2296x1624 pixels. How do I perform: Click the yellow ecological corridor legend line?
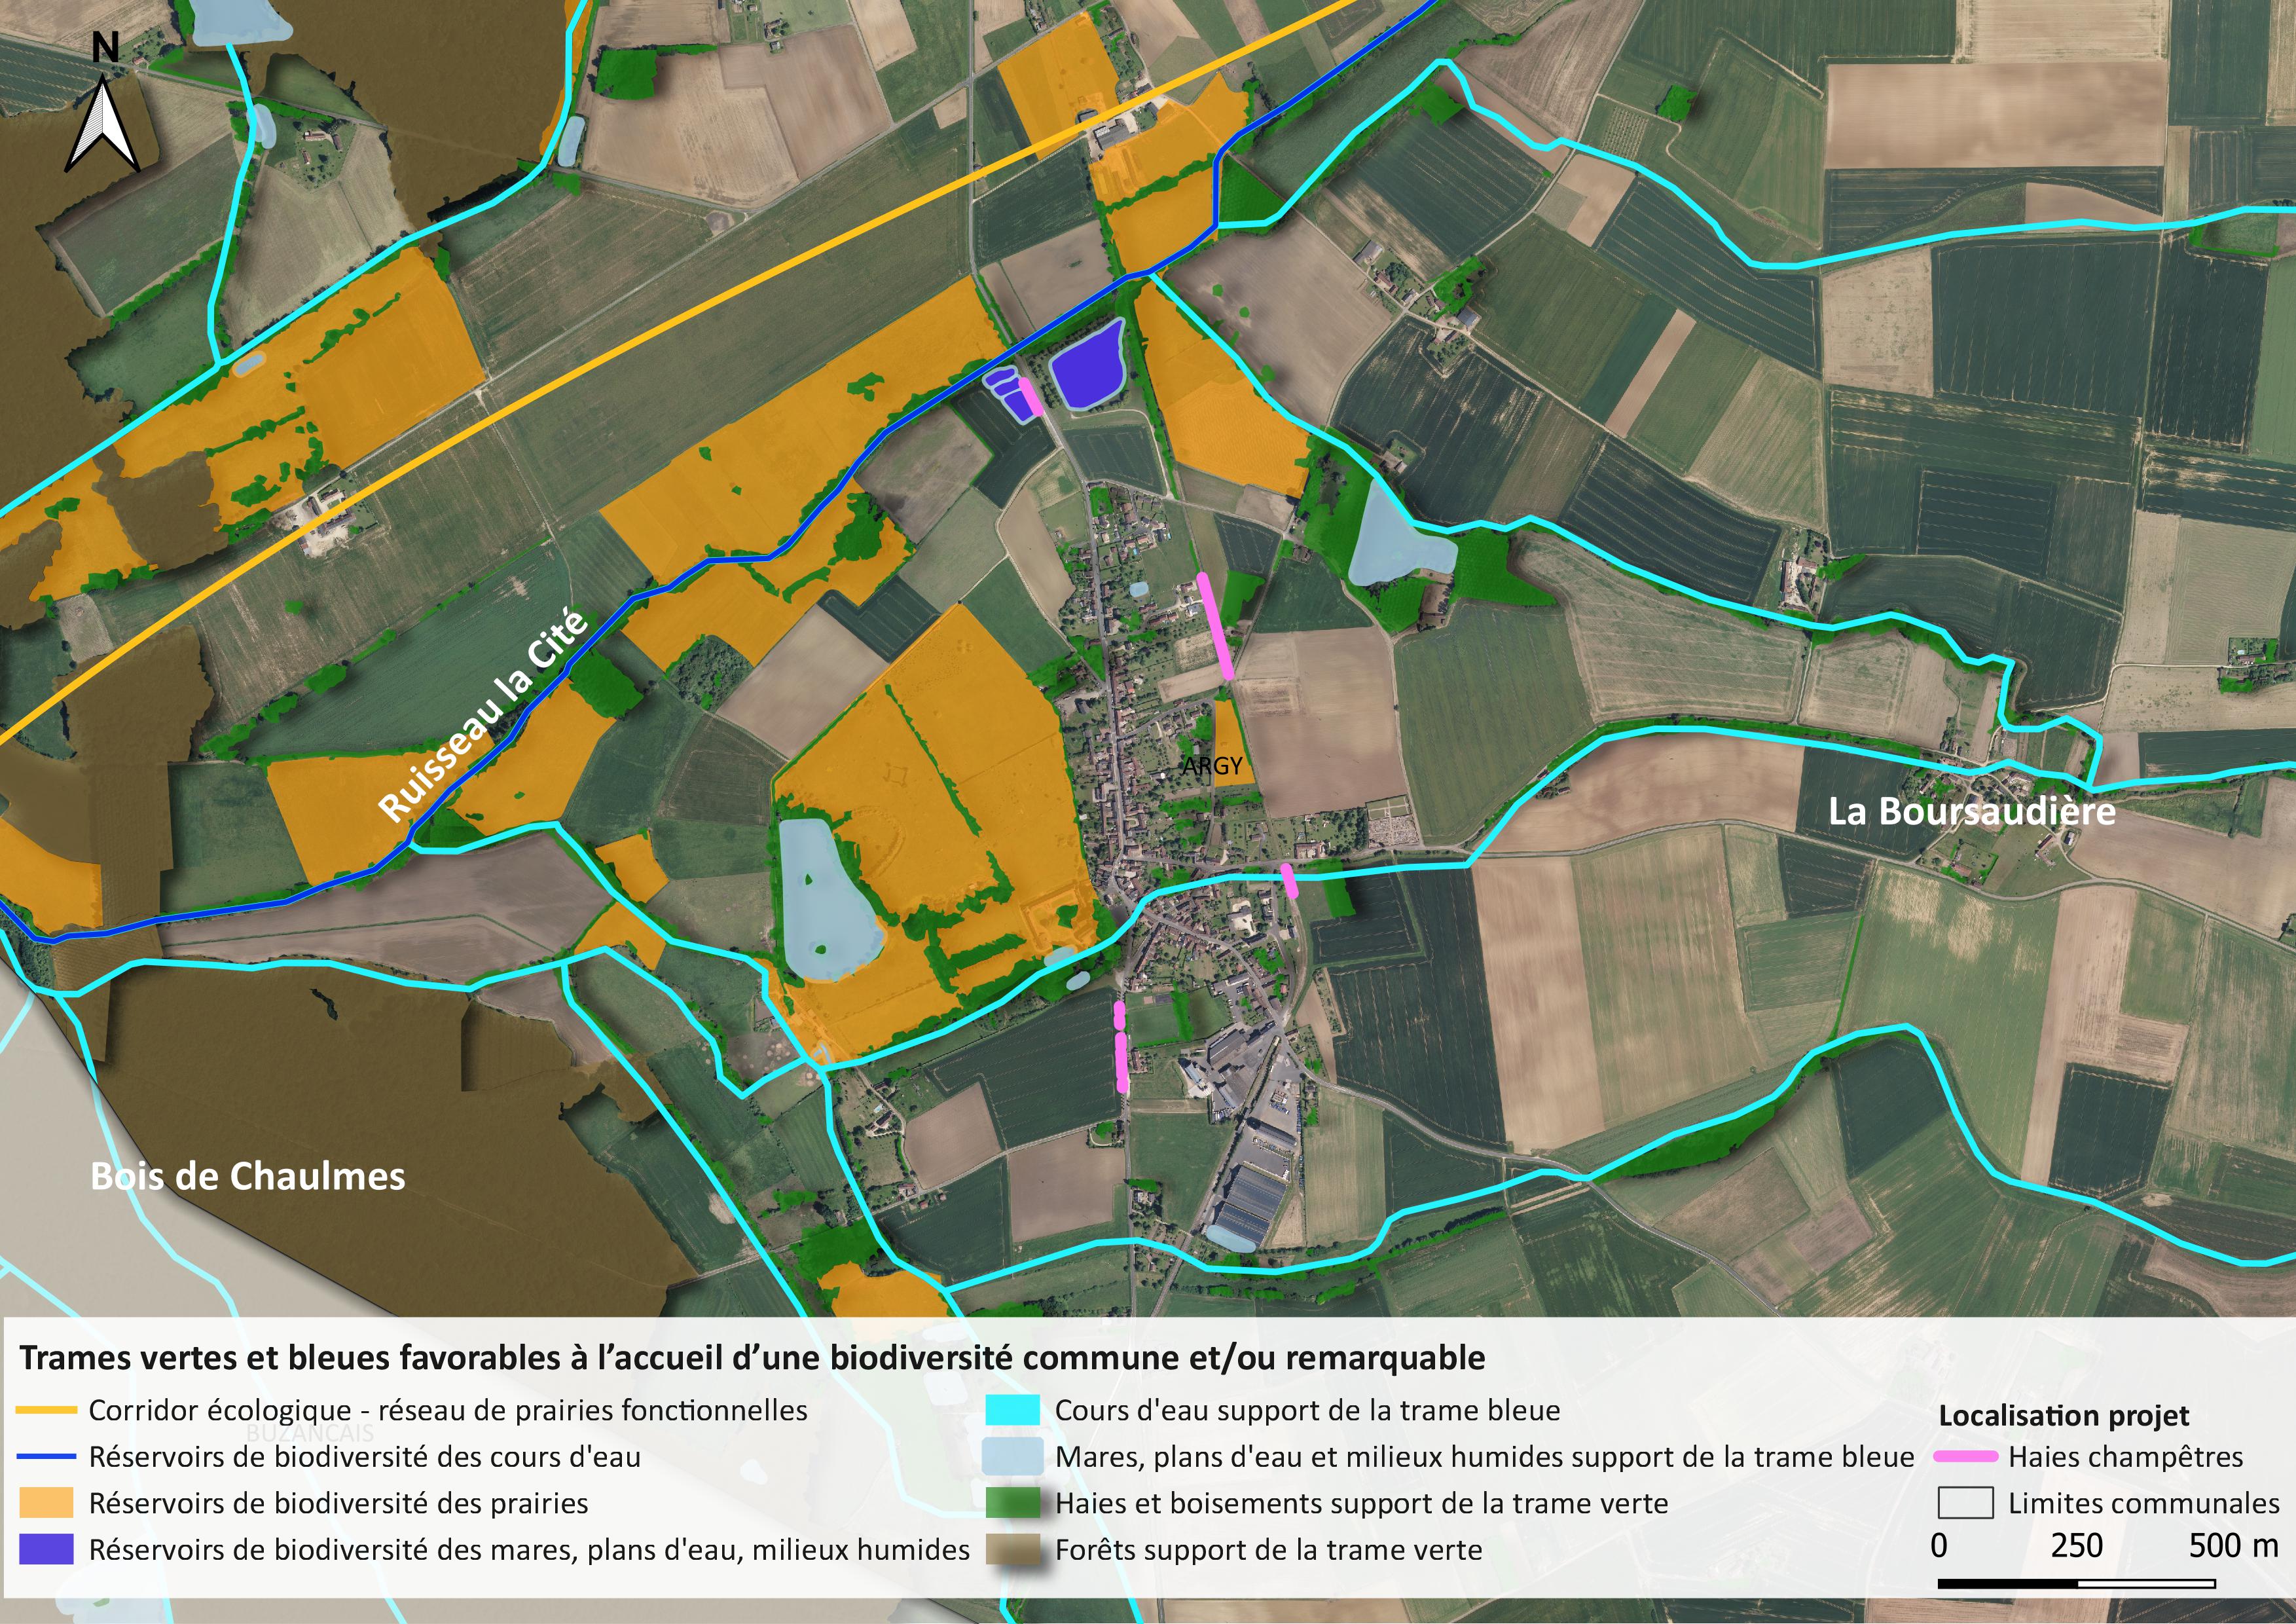(x=46, y=1411)
